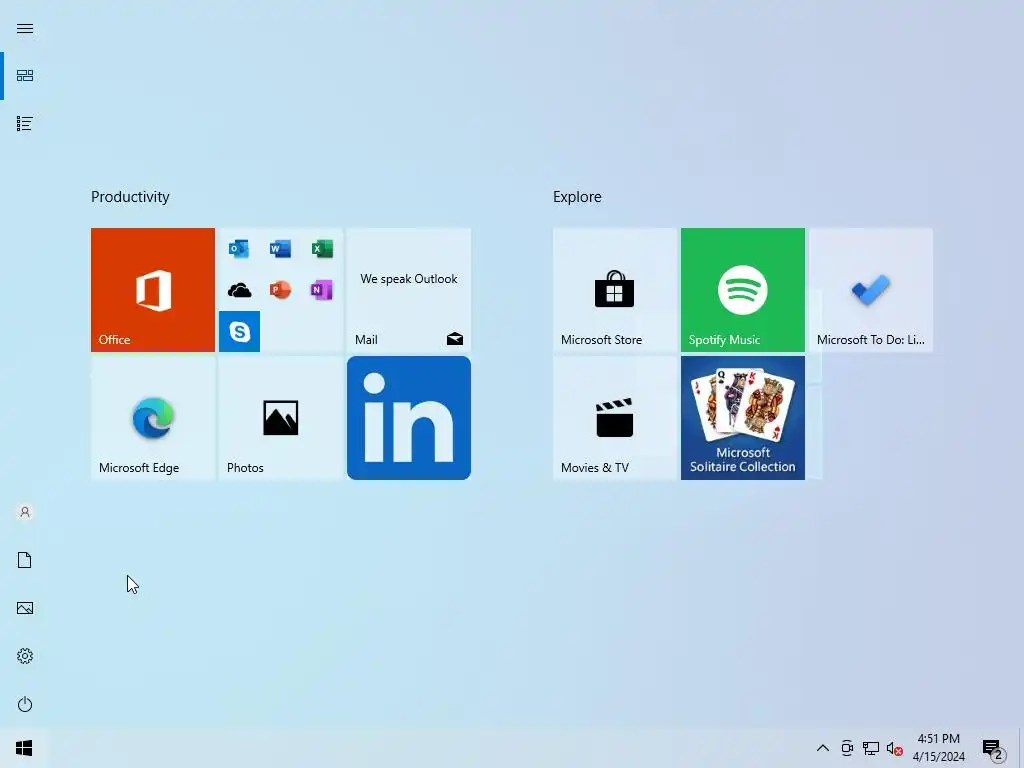Open network status tray icon
Viewport: 1024px width, 768px height.
tap(871, 748)
